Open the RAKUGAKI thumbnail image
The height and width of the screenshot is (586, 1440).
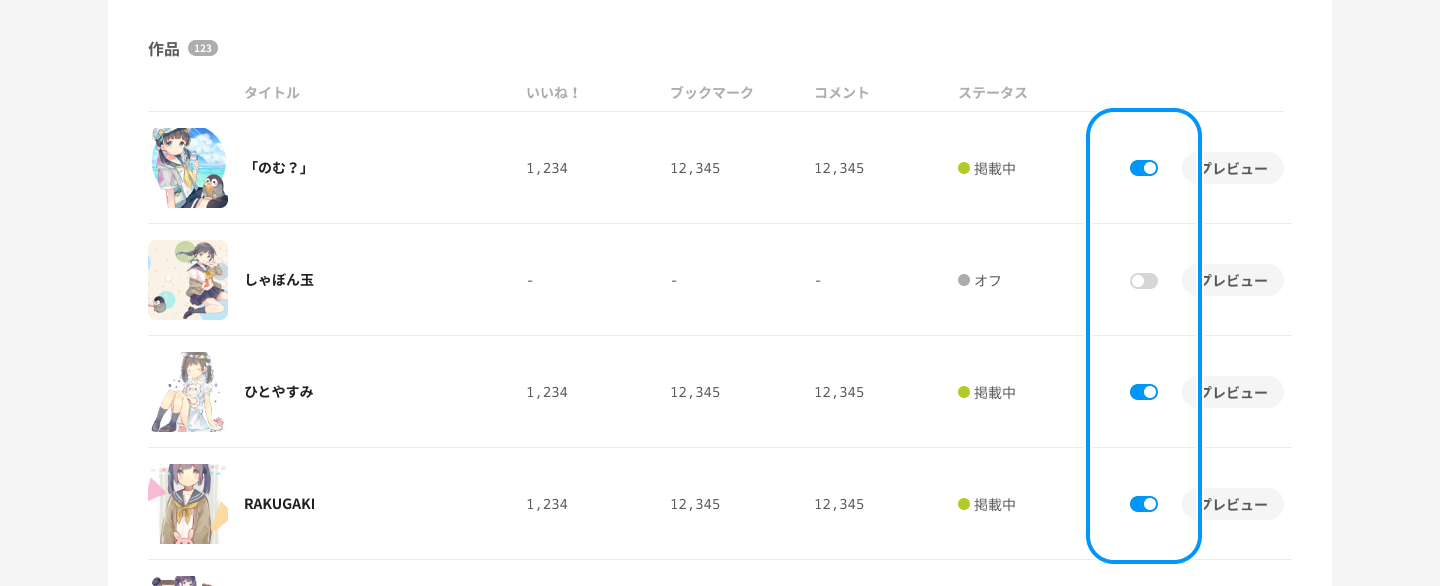click(188, 504)
